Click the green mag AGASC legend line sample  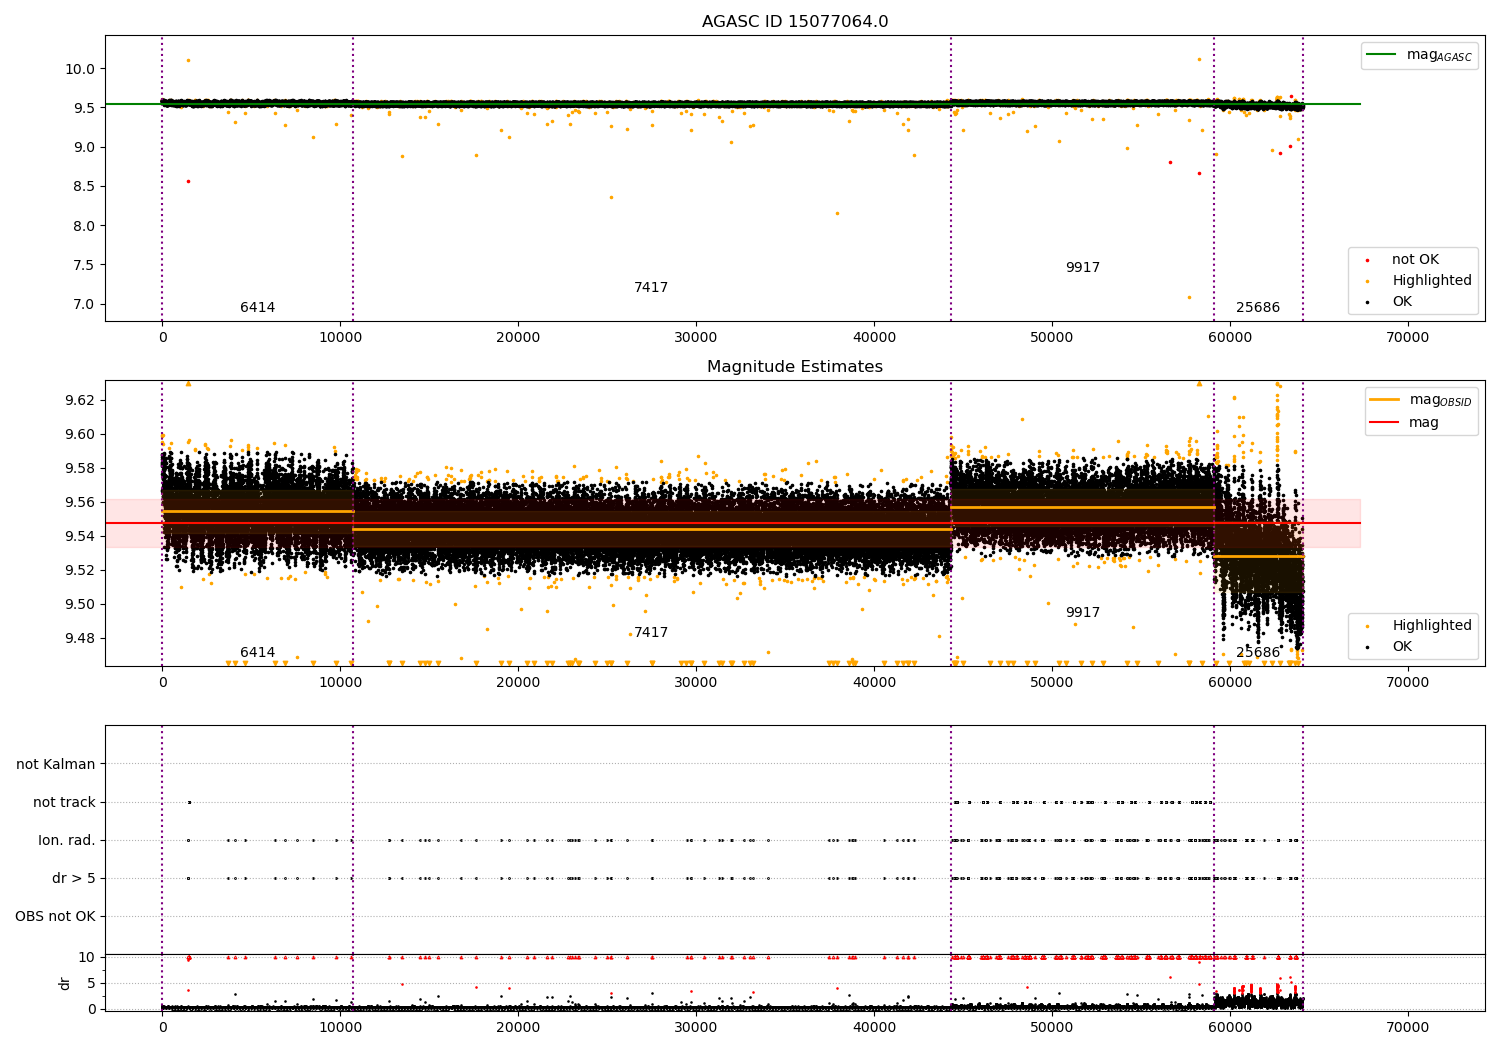tap(1383, 55)
